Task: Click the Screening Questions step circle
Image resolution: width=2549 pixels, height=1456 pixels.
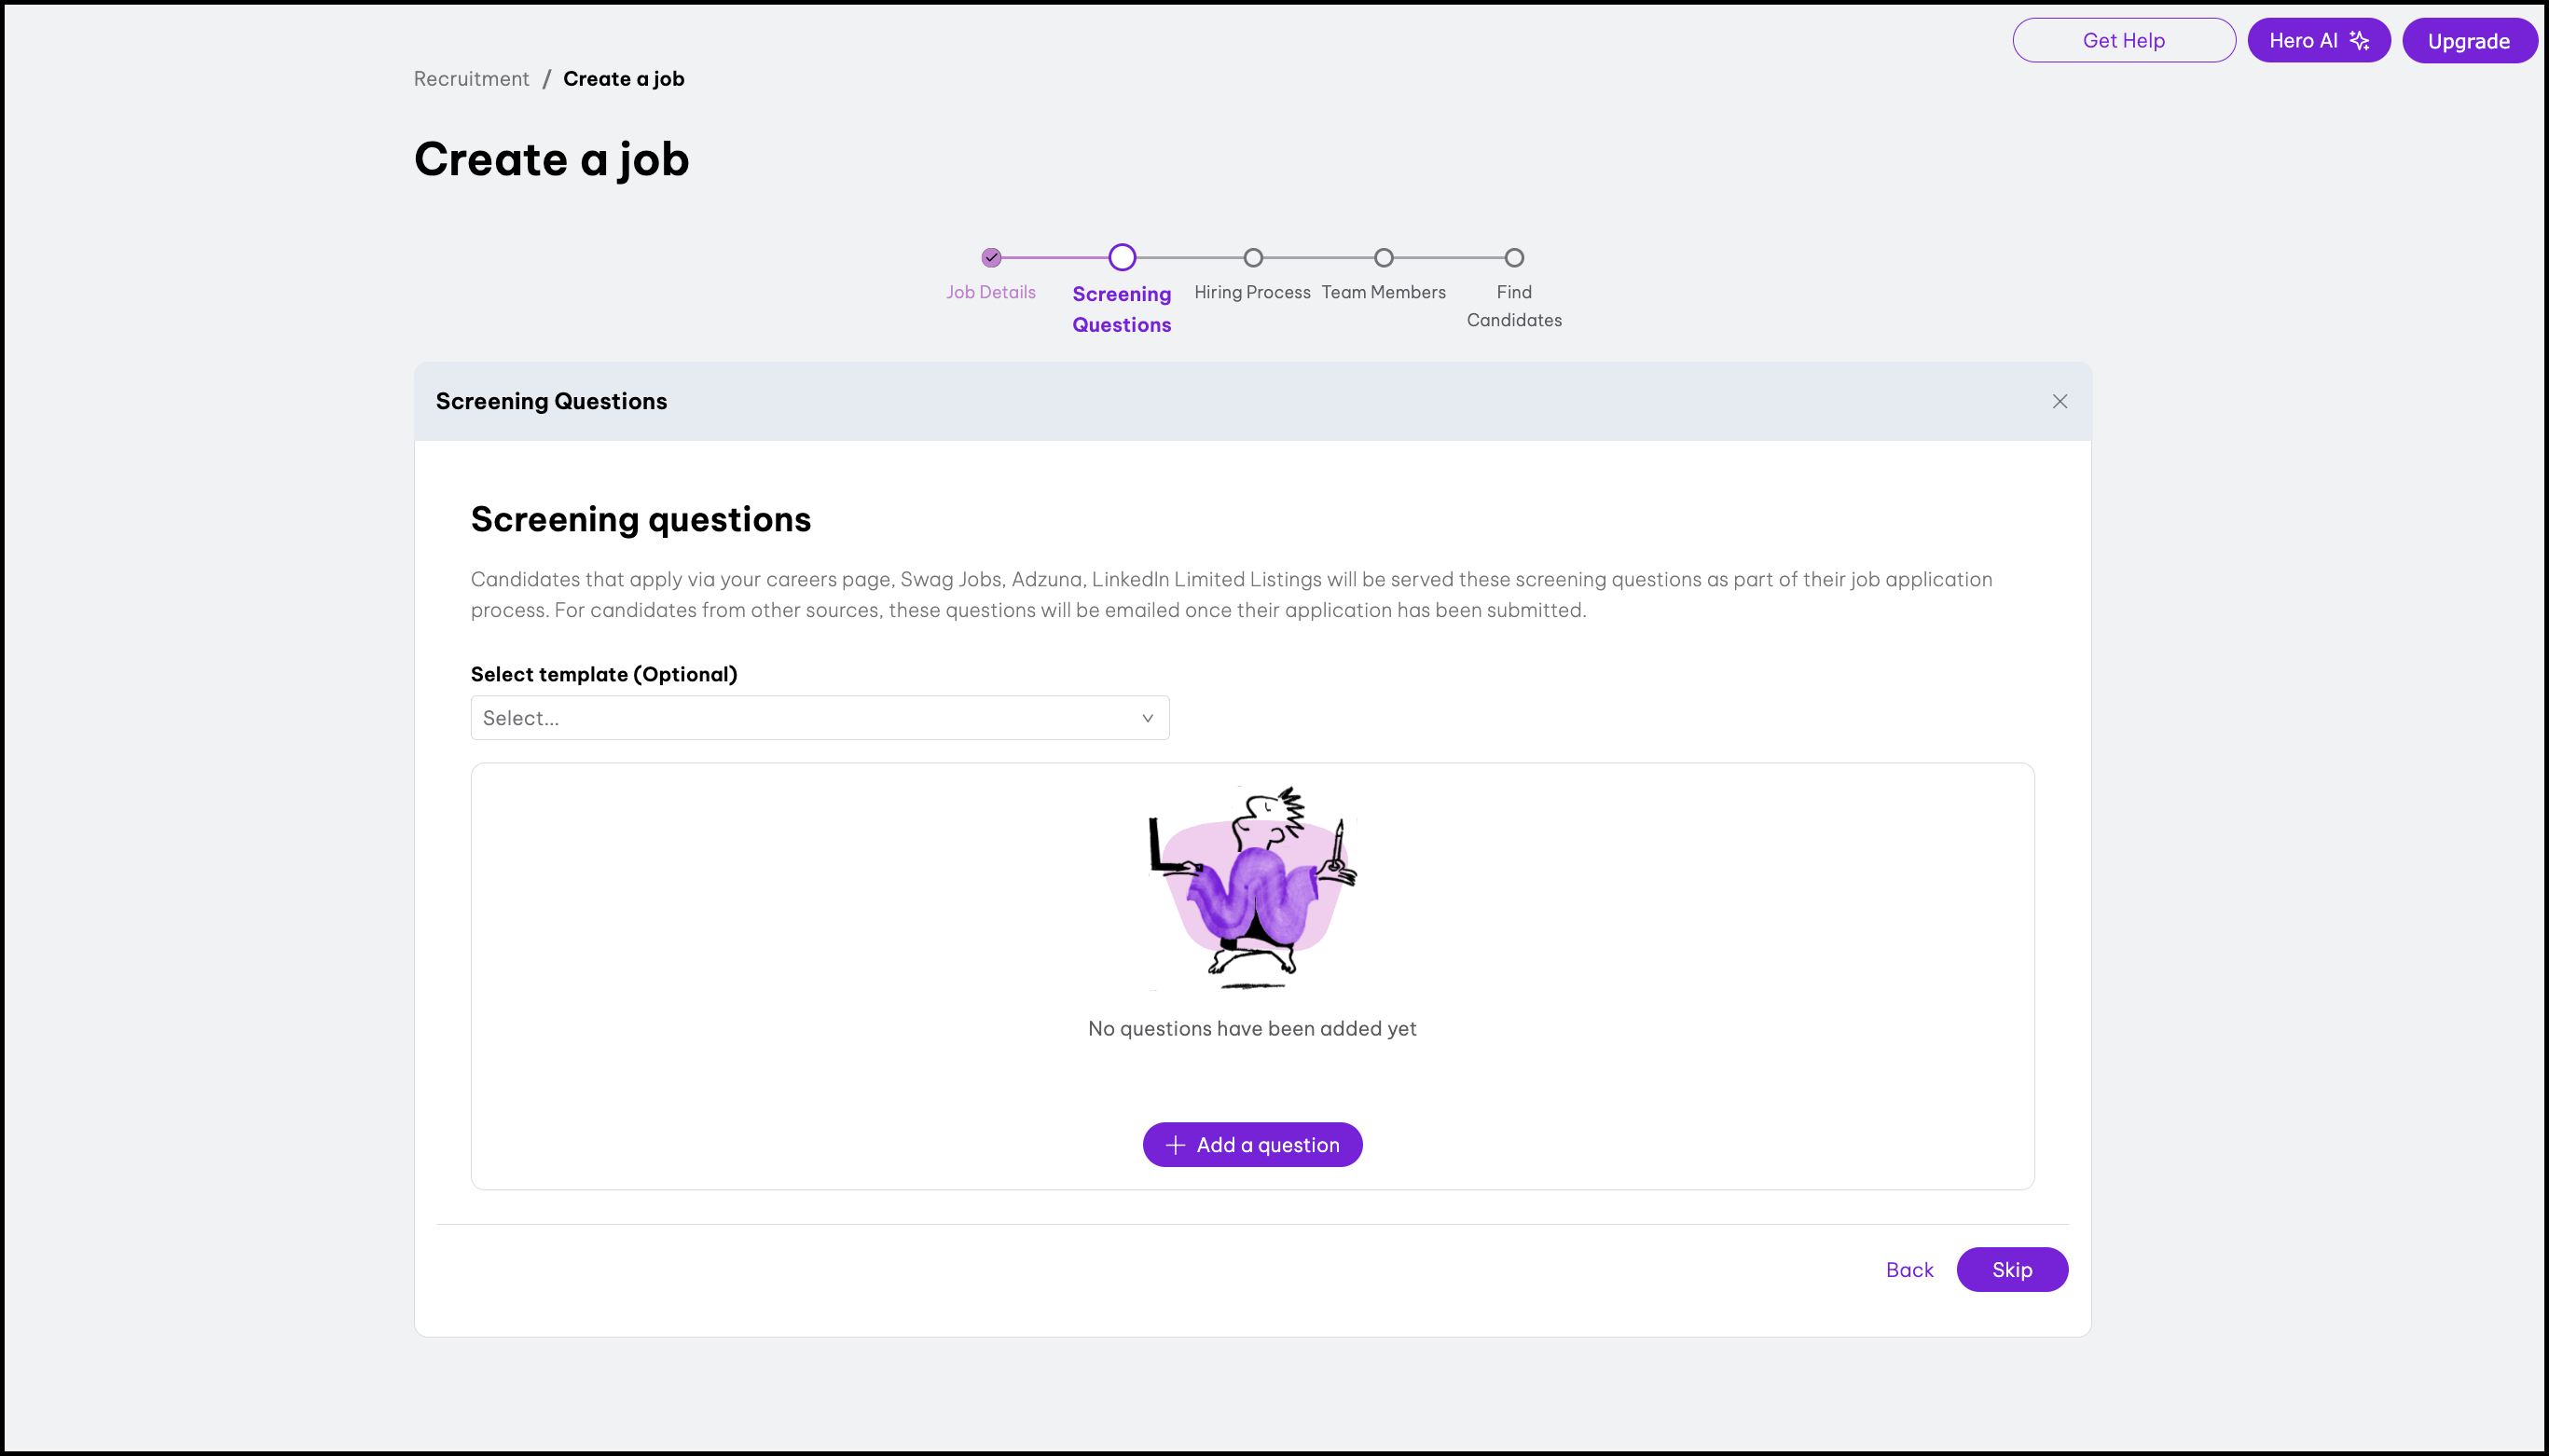Action: pyautogui.click(x=1122, y=258)
